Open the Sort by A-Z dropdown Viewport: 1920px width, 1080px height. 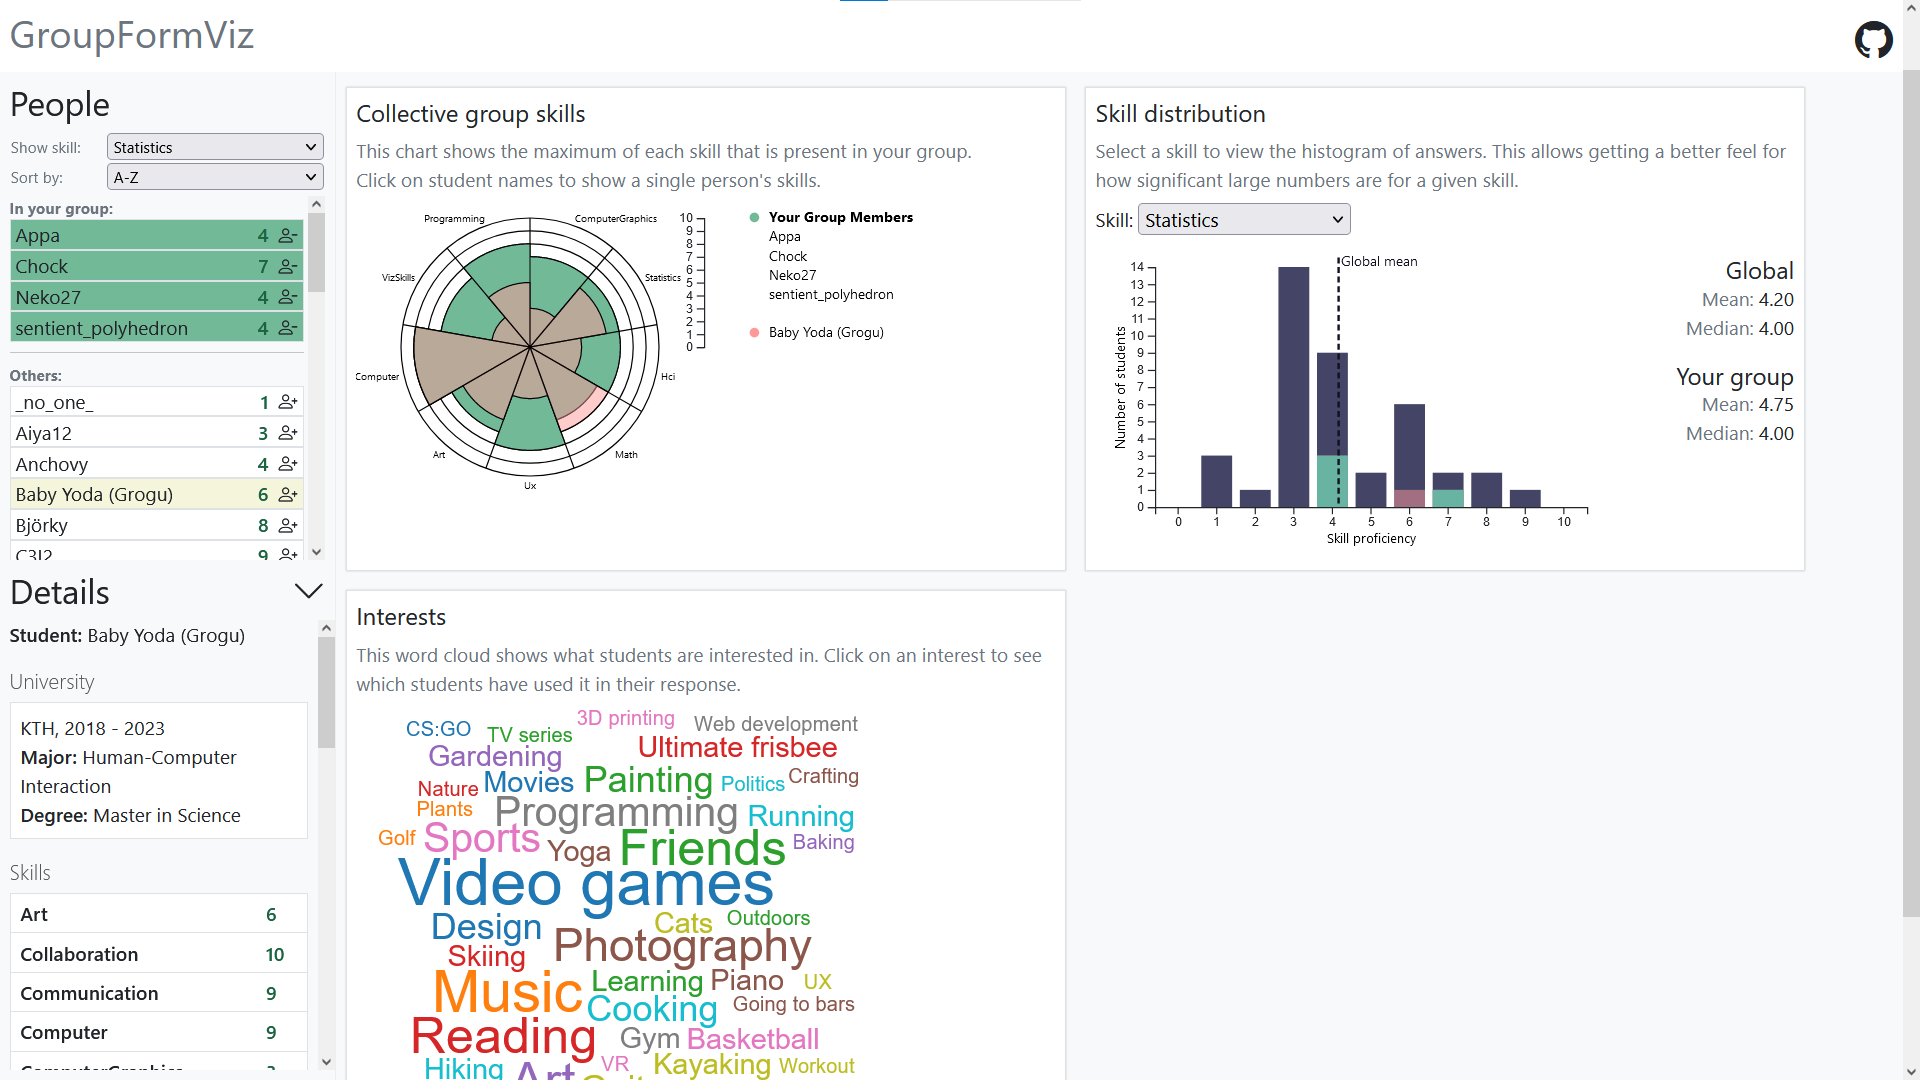pyautogui.click(x=215, y=177)
